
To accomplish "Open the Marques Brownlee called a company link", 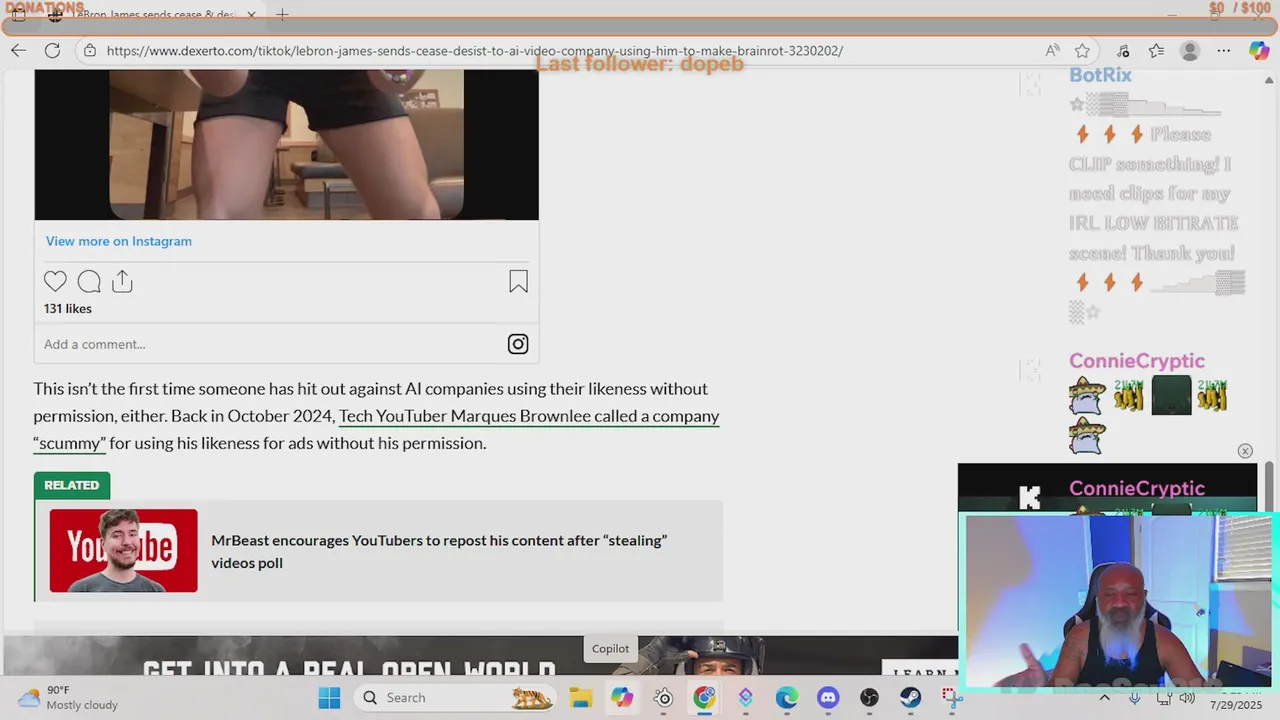I will pos(529,416).
